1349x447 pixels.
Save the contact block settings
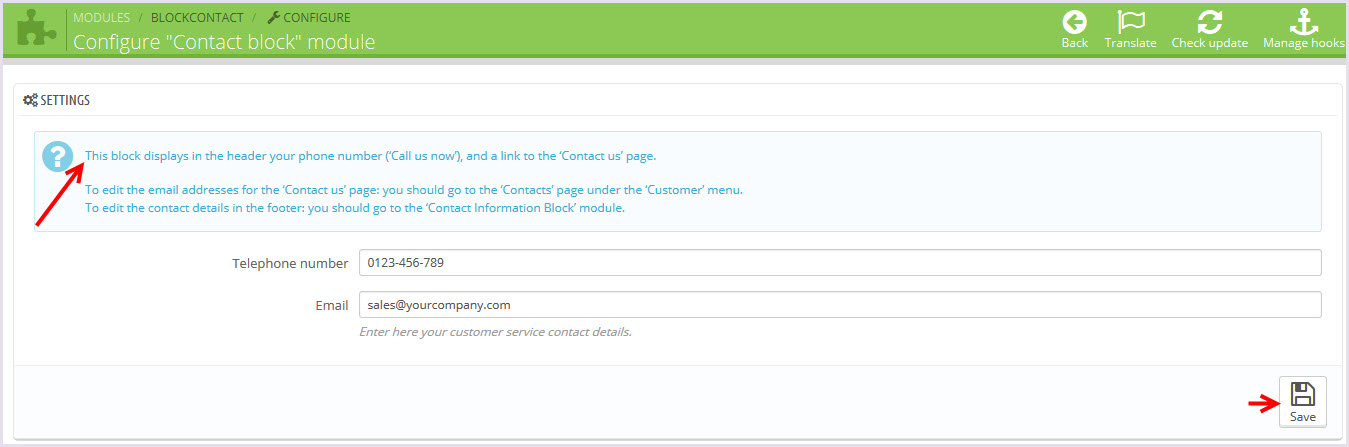click(1302, 401)
